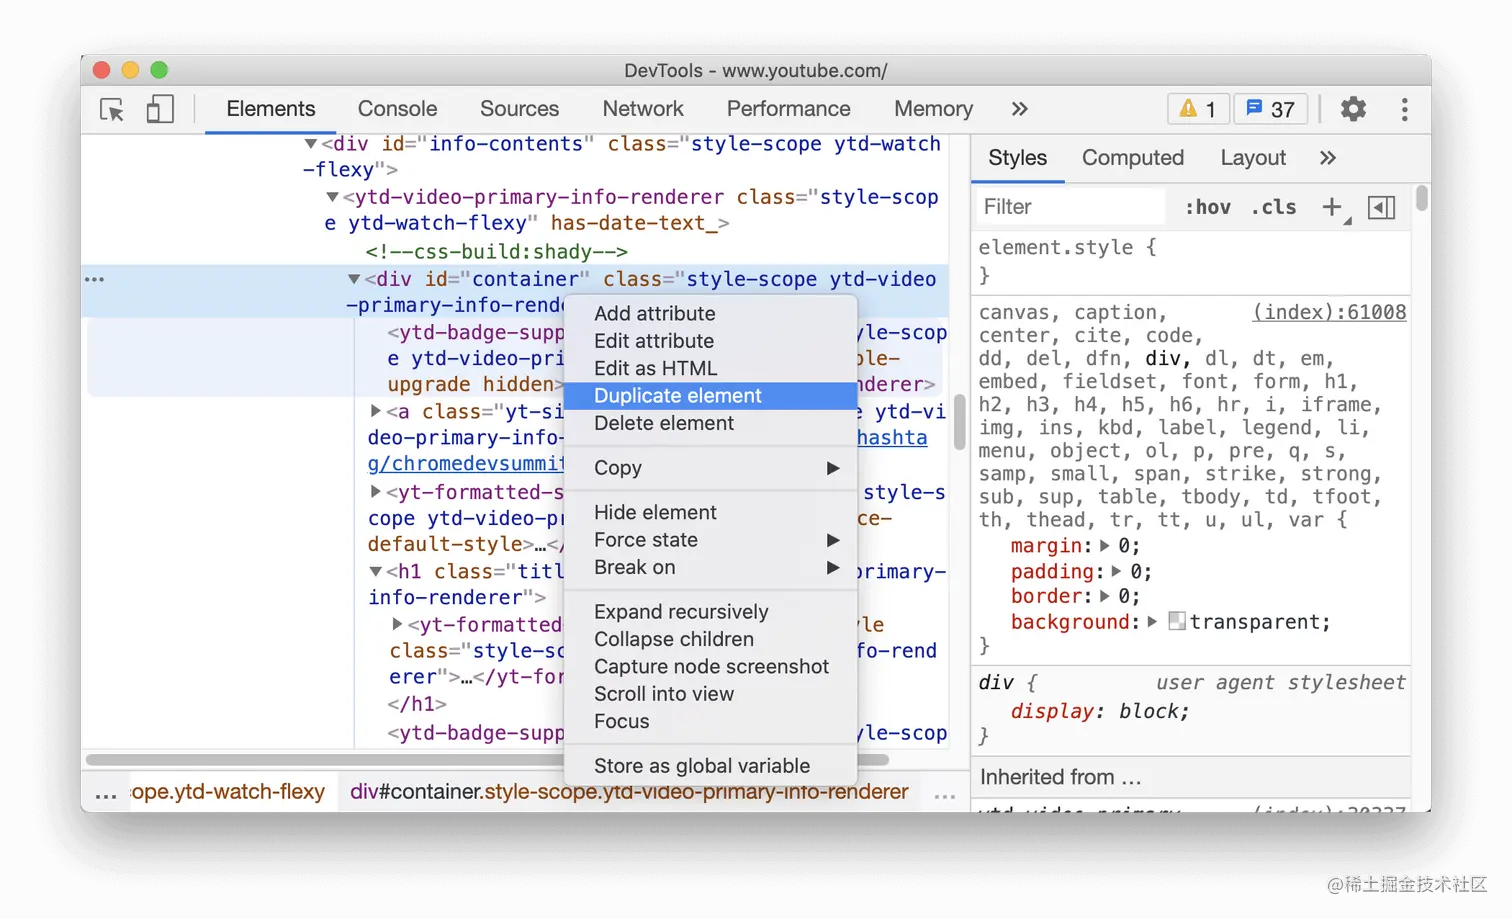Click the display: block declaration
This screenshot has width=1512, height=919.
click(x=1100, y=712)
